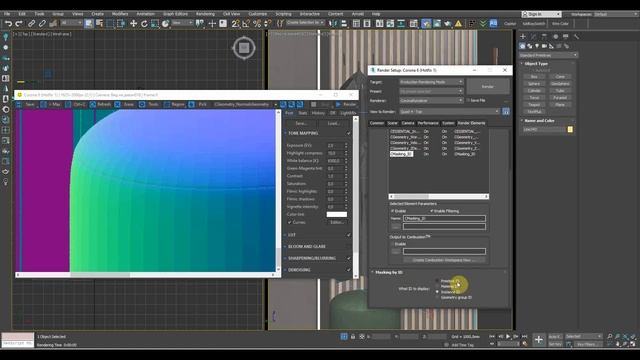Open Utilities wrench icon in Command Panel

tap(576, 37)
